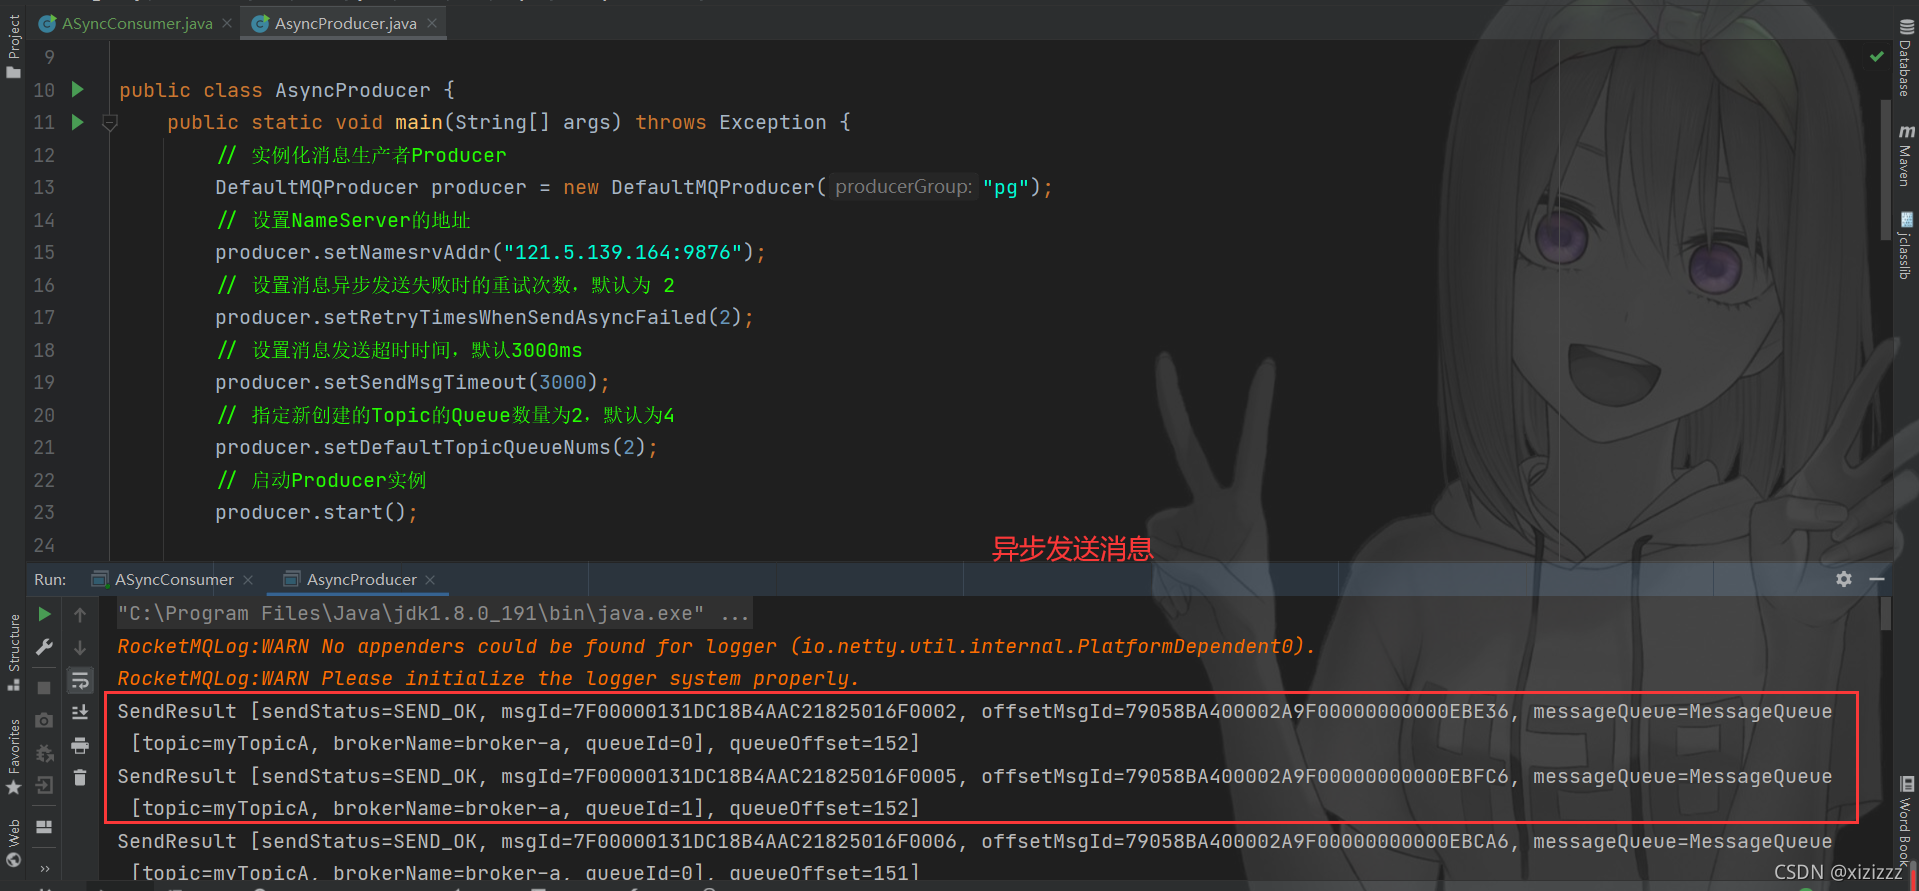Close the ASyncConsumer.java editor tab
The image size is (1919, 891).
click(227, 23)
